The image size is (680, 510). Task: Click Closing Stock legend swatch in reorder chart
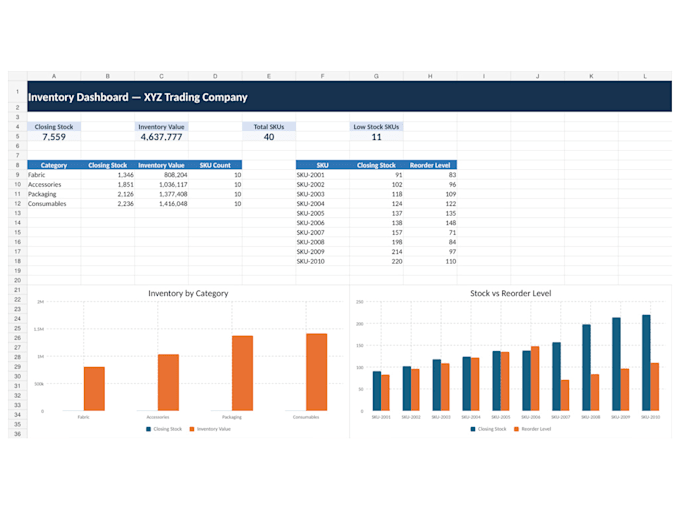click(x=473, y=429)
